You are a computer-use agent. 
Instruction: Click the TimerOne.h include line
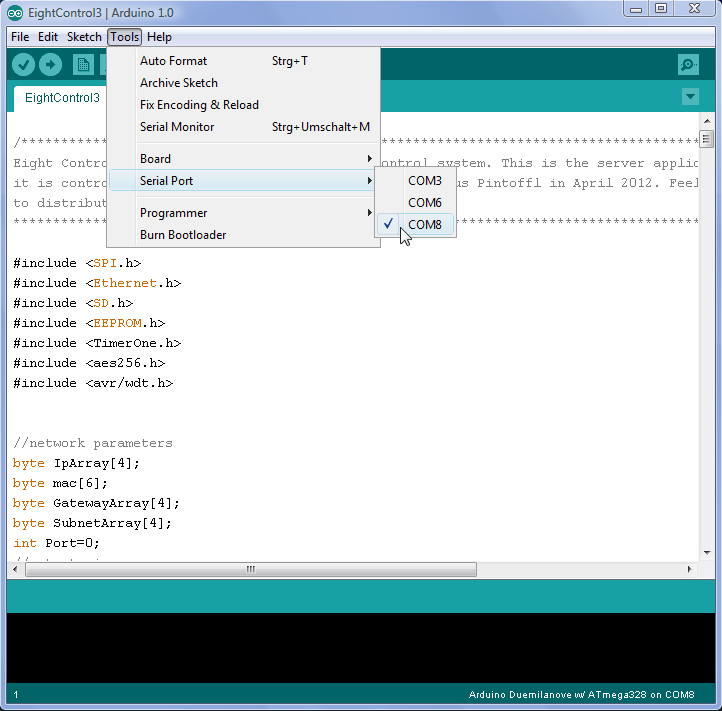click(97, 344)
